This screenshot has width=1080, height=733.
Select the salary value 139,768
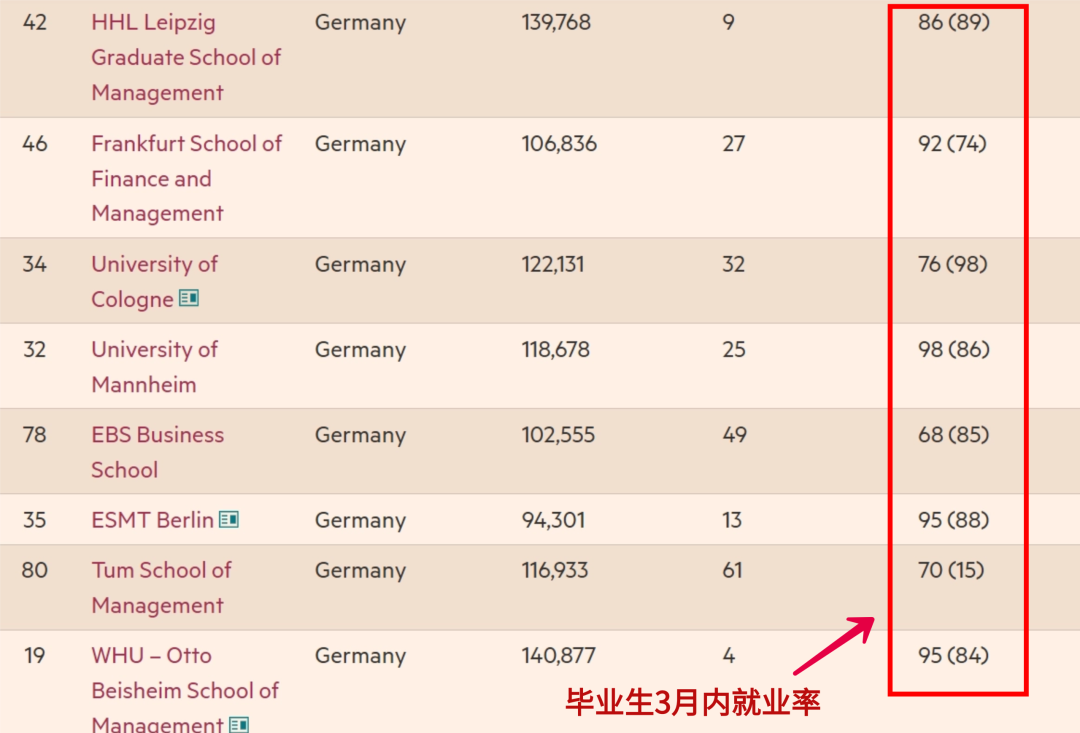pos(556,22)
